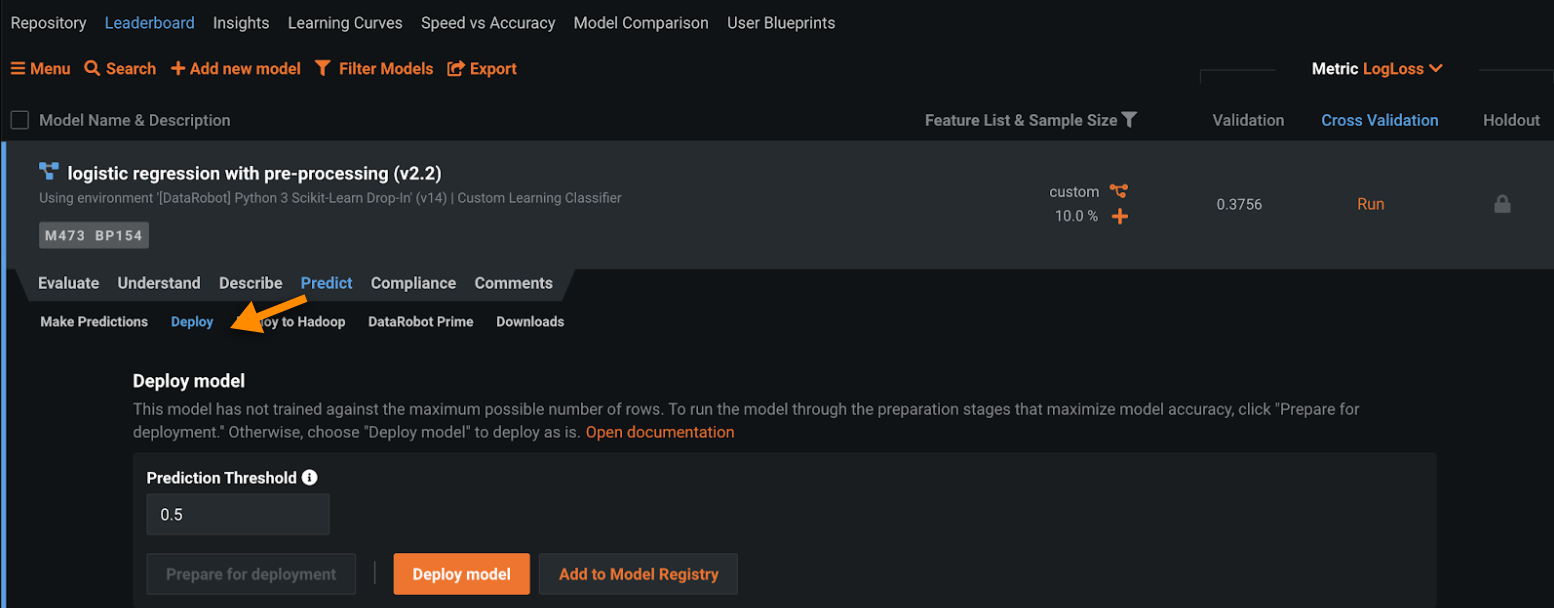Click the blueprint icon beside the model name
This screenshot has height=608, width=1554.
49,171
